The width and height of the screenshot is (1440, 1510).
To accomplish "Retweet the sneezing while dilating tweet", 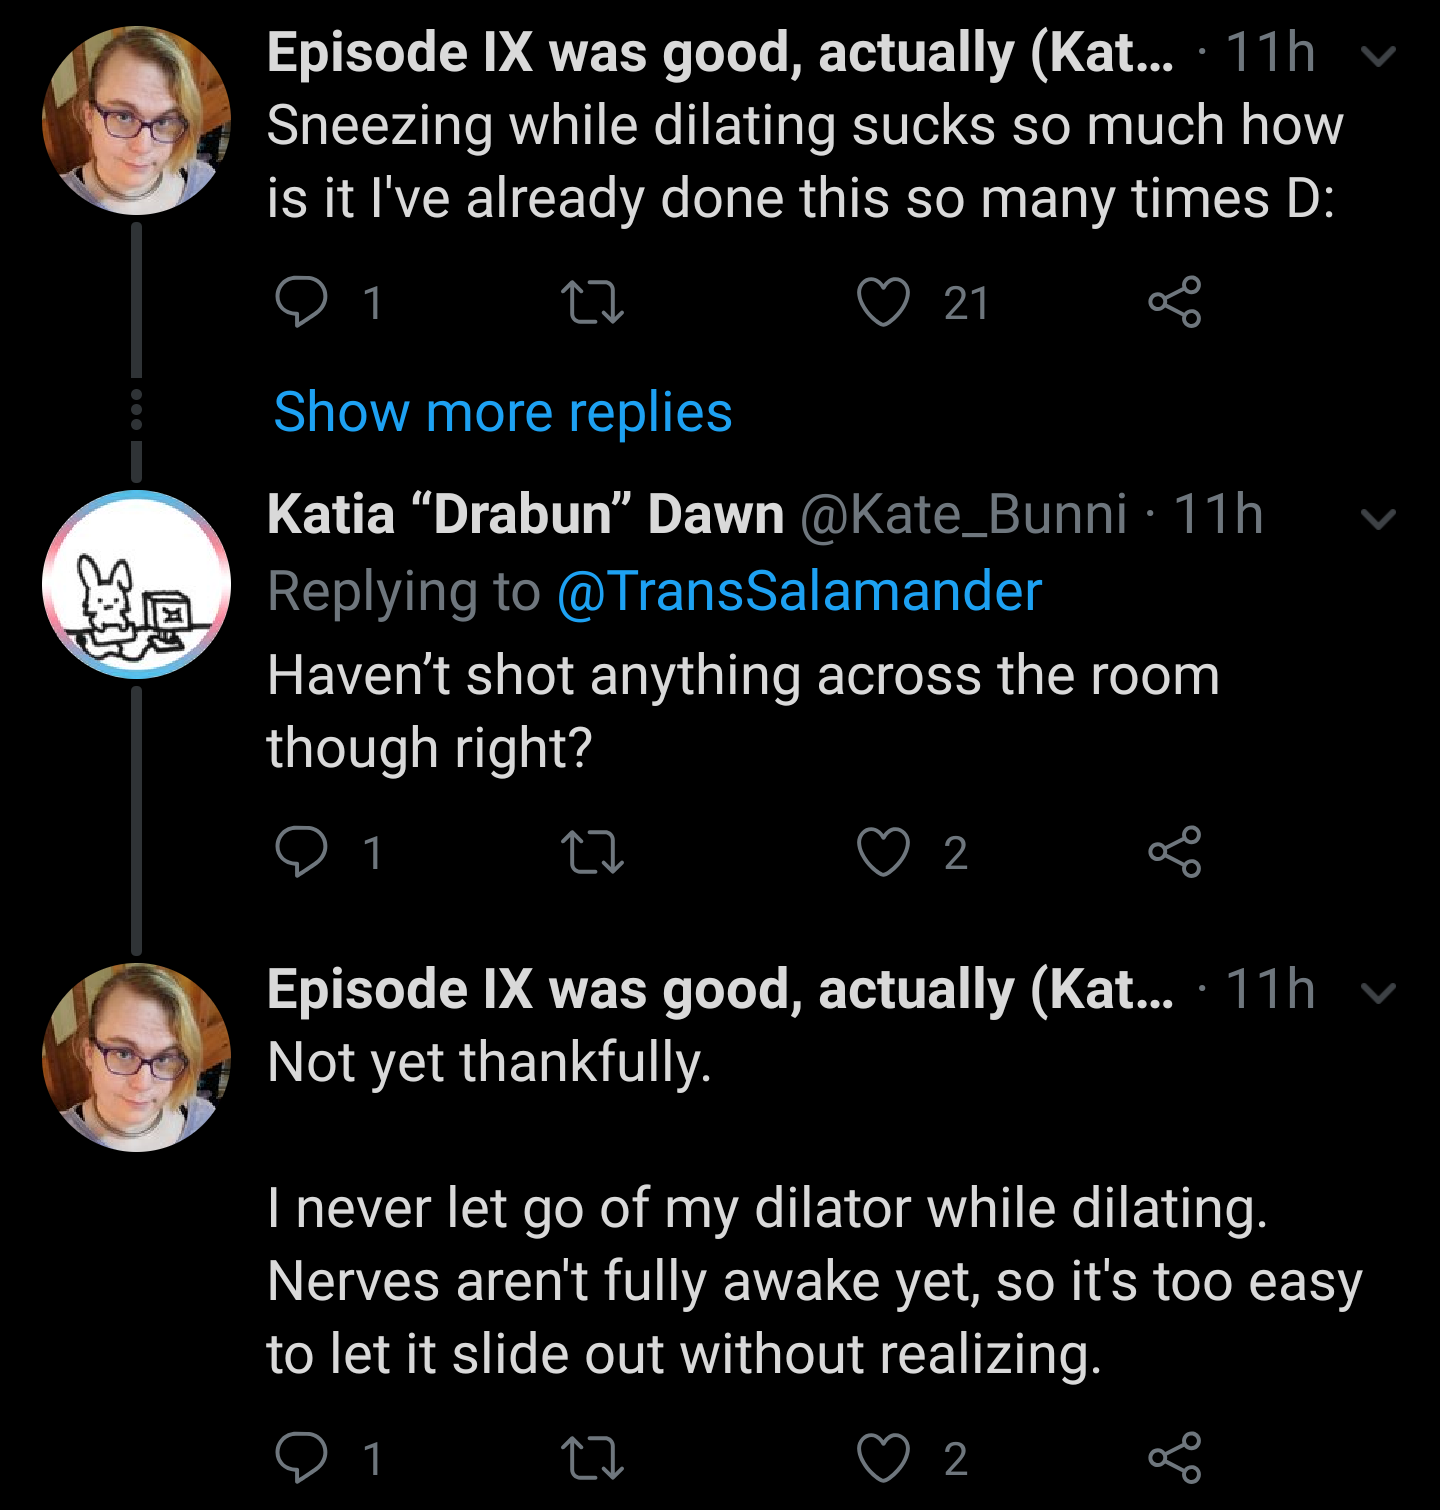I will pyautogui.click(x=592, y=302).
